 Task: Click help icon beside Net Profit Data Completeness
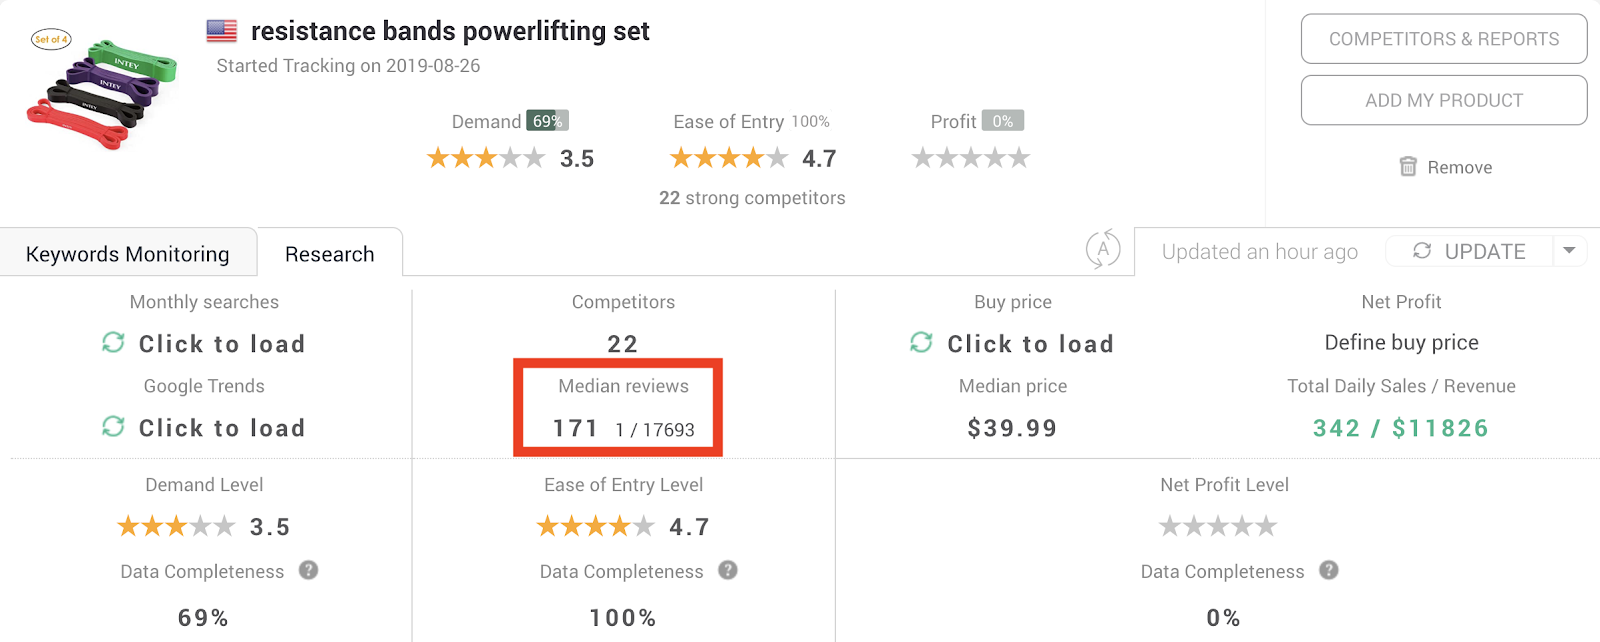(x=1329, y=570)
